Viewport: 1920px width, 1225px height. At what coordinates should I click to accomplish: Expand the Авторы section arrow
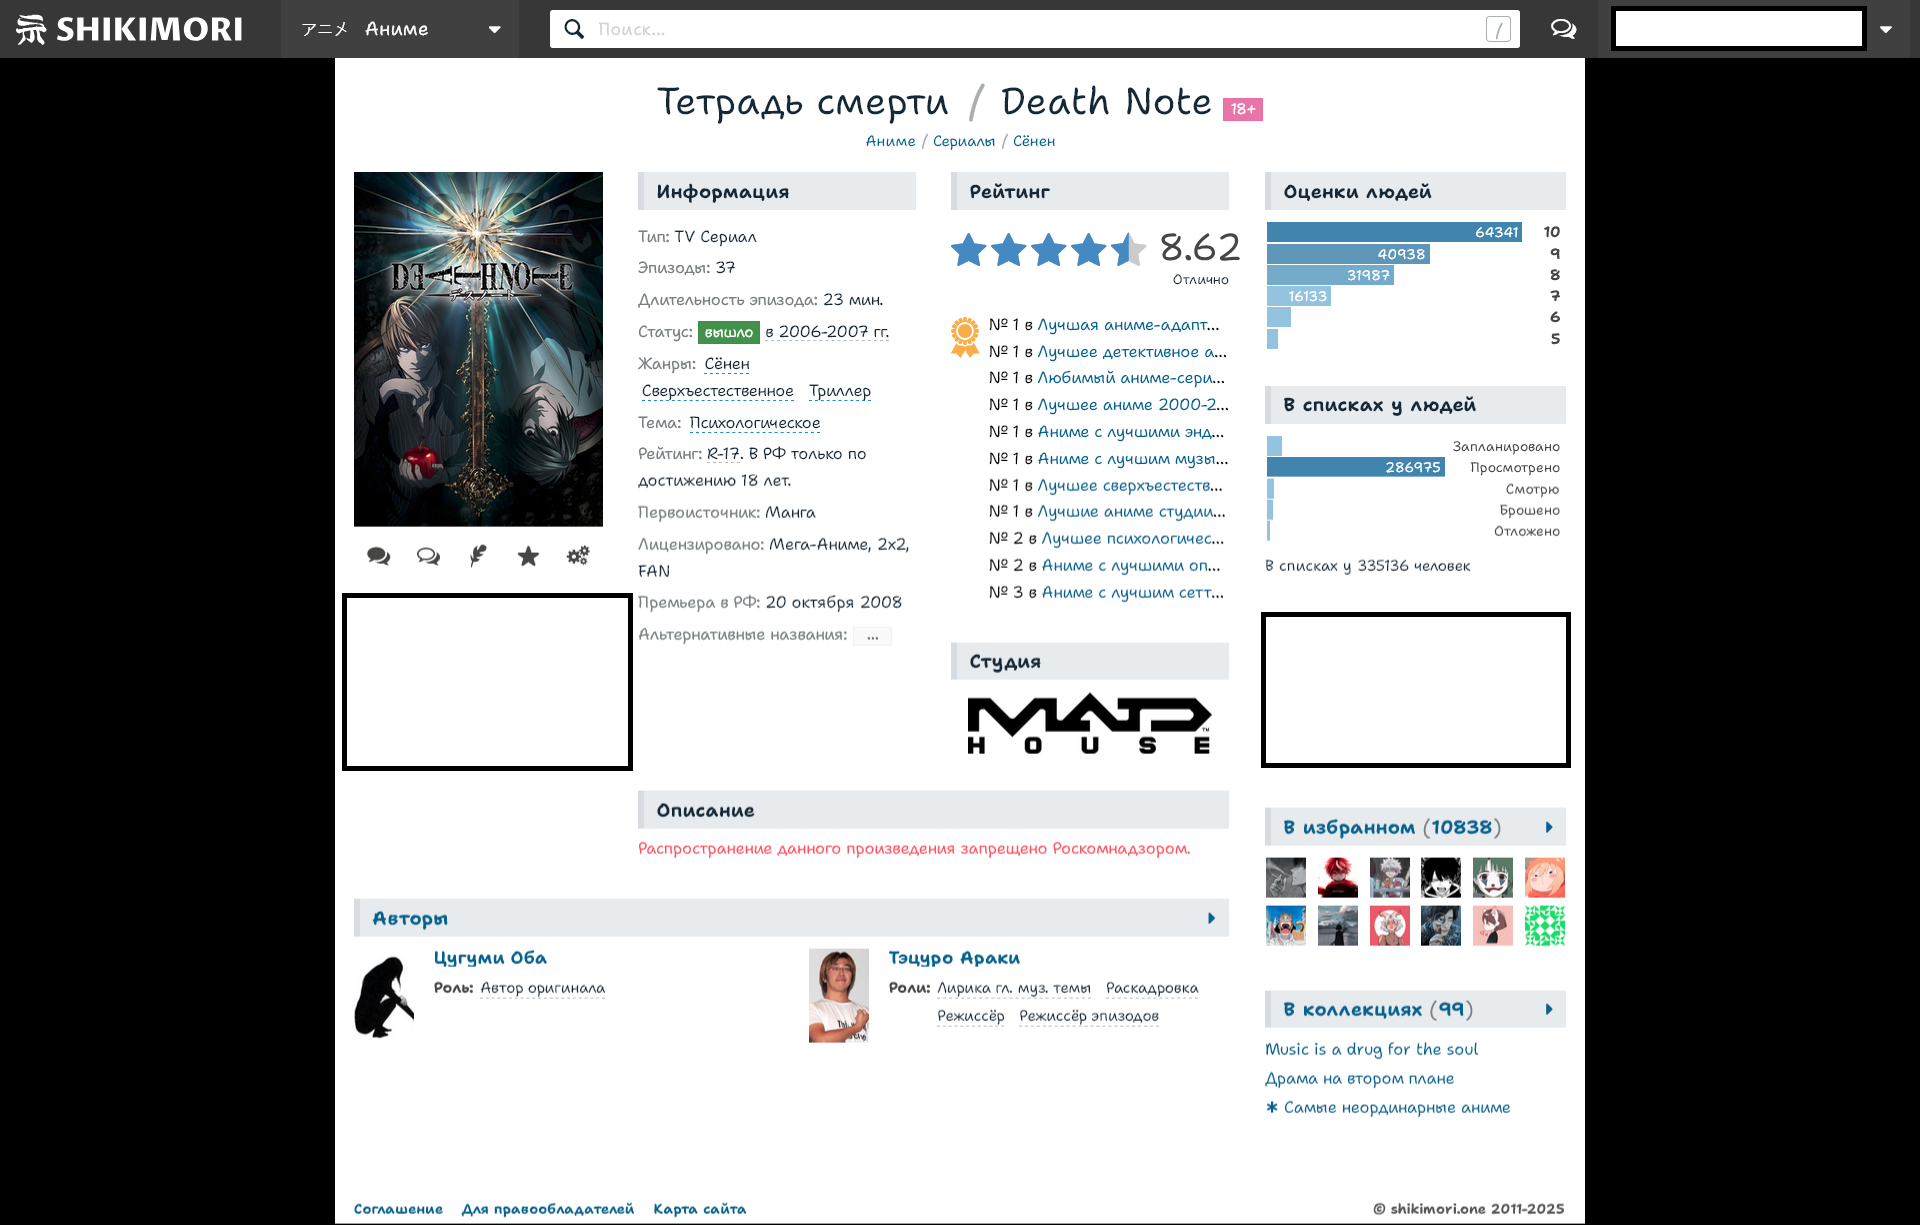[1211, 918]
